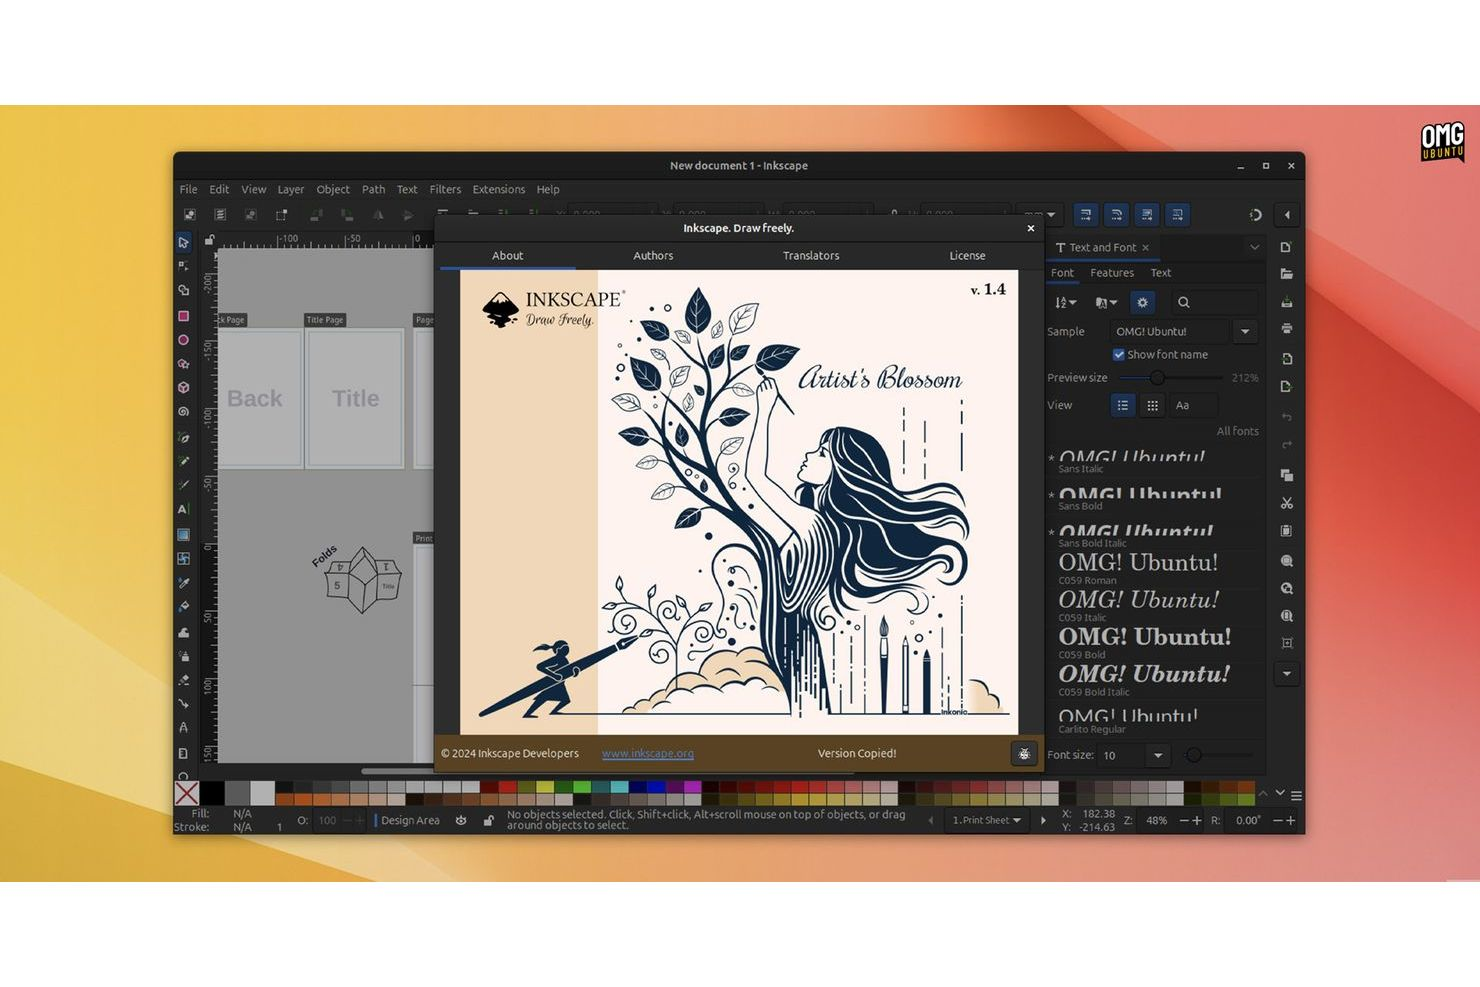Select the Selector arrow tool

183,242
